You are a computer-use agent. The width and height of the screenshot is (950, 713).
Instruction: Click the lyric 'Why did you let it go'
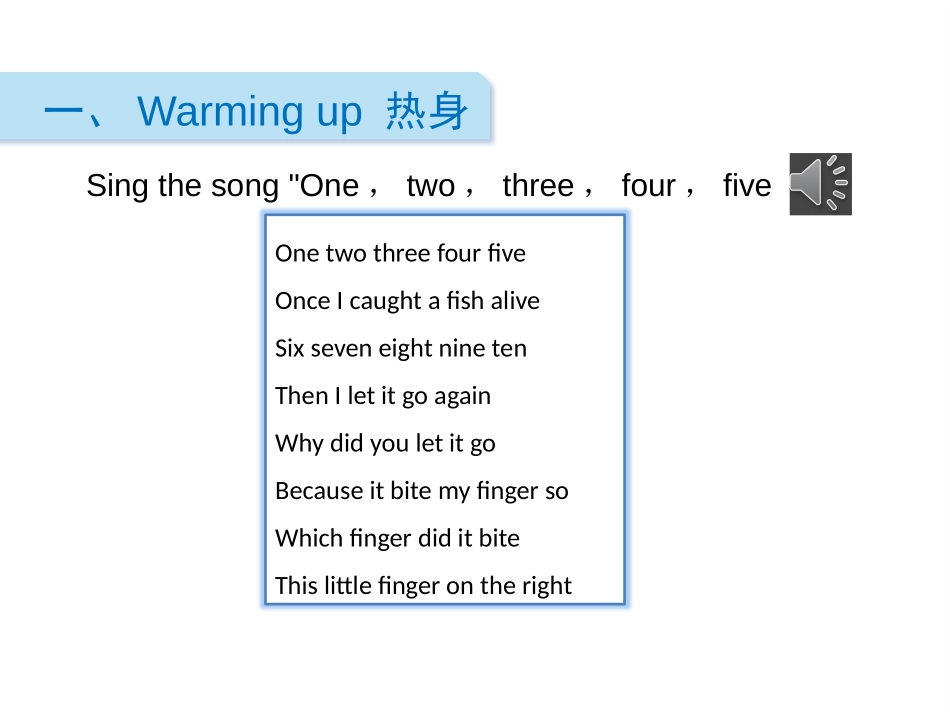click(x=385, y=443)
